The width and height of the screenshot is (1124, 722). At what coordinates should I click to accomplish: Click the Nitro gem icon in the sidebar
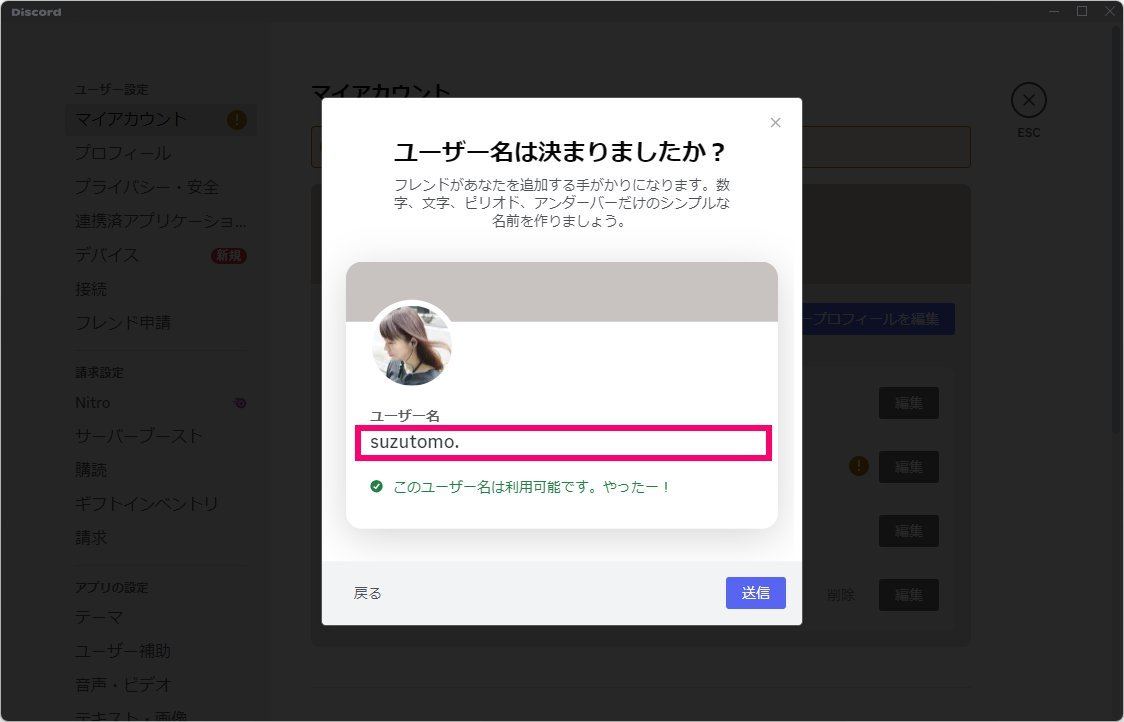[239, 402]
